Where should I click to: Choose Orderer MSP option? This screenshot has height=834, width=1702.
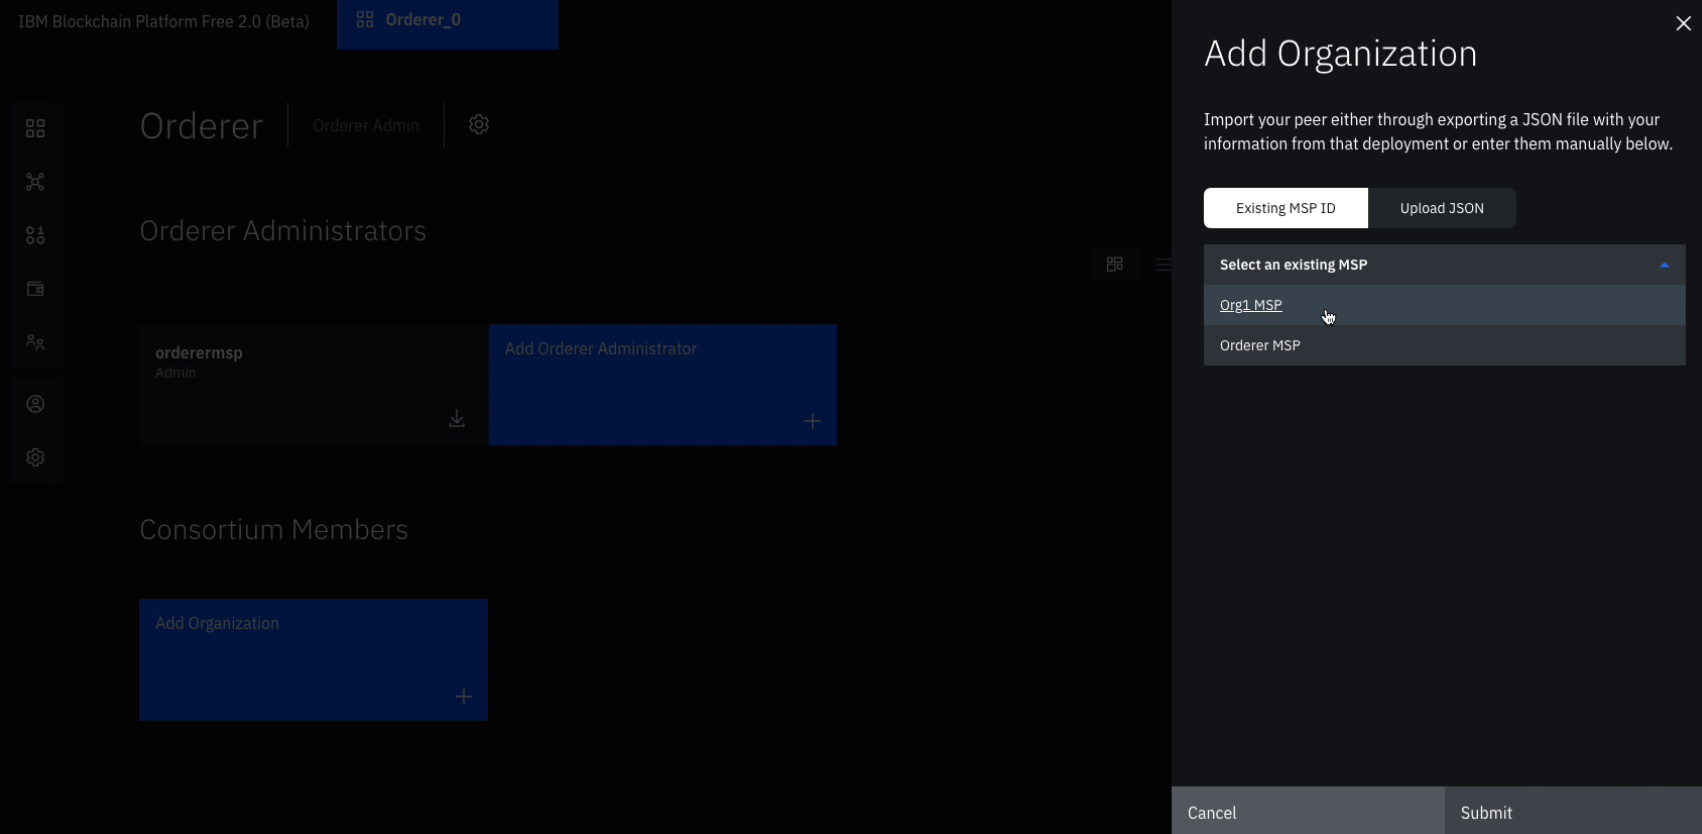1445,345
